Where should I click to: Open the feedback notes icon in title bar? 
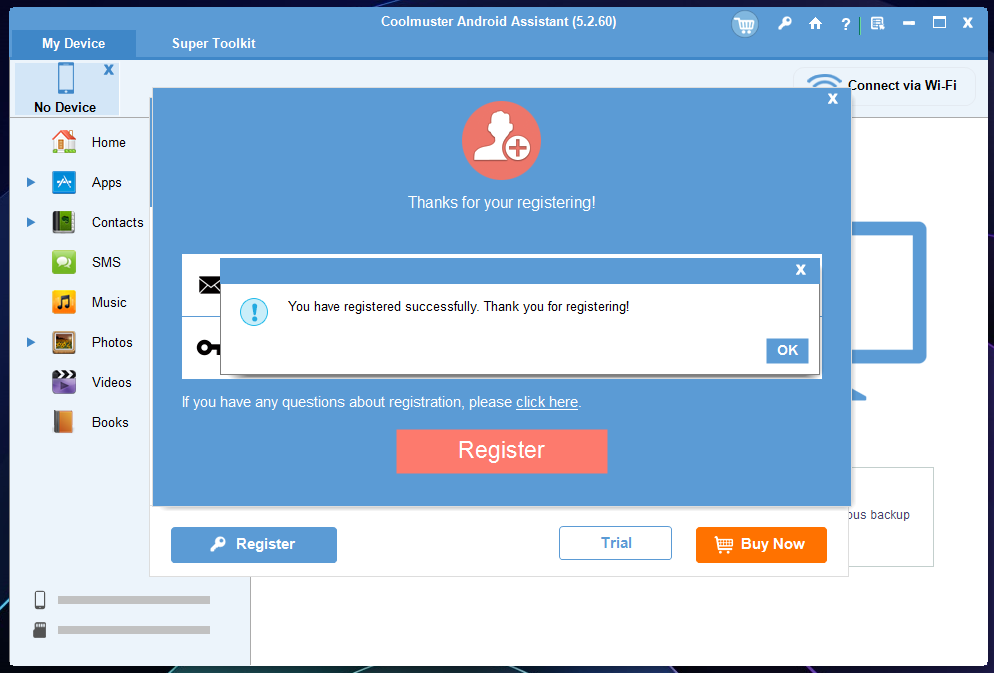point(877,24)
